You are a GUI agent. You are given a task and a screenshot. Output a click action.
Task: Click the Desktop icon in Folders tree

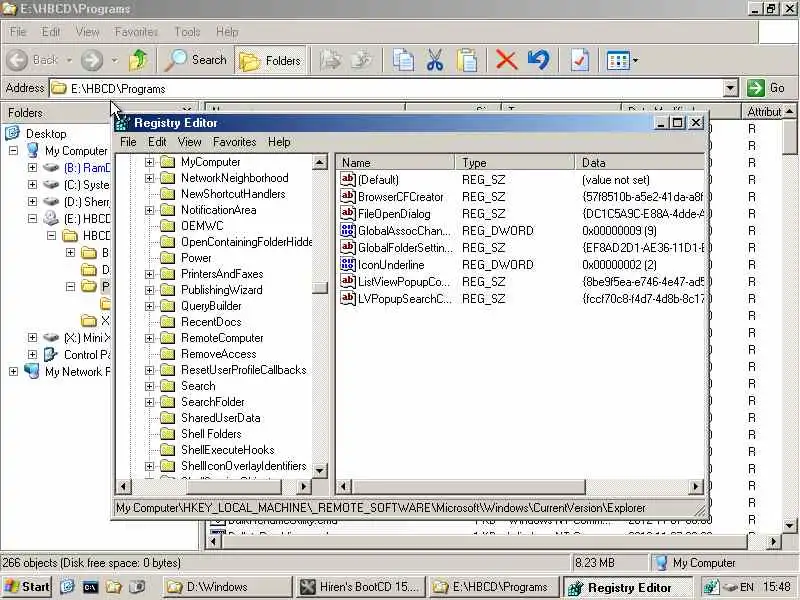pos(13,134)
